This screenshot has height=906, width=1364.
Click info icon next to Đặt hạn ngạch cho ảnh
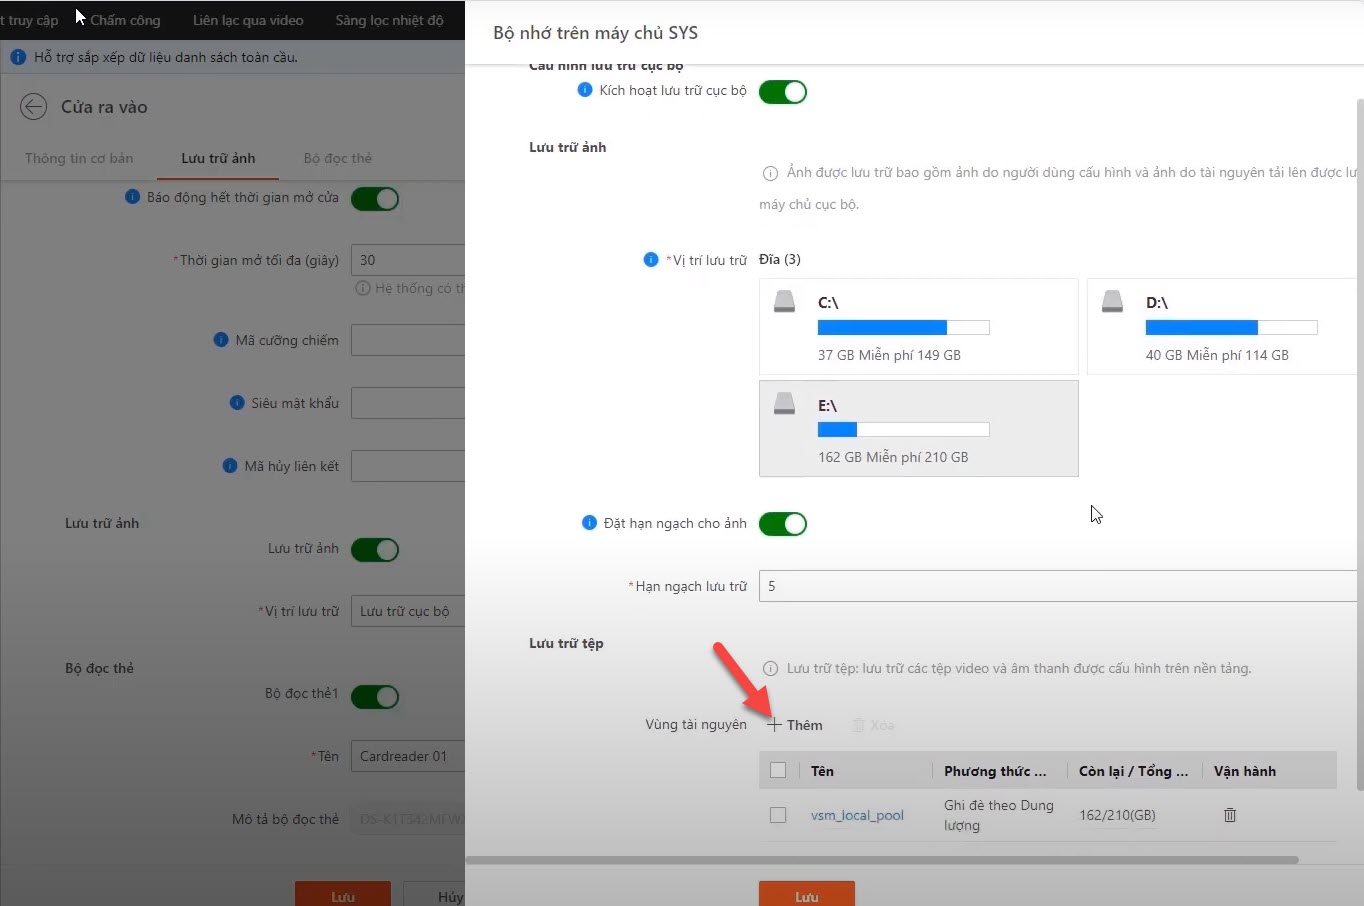pos(589,523)
